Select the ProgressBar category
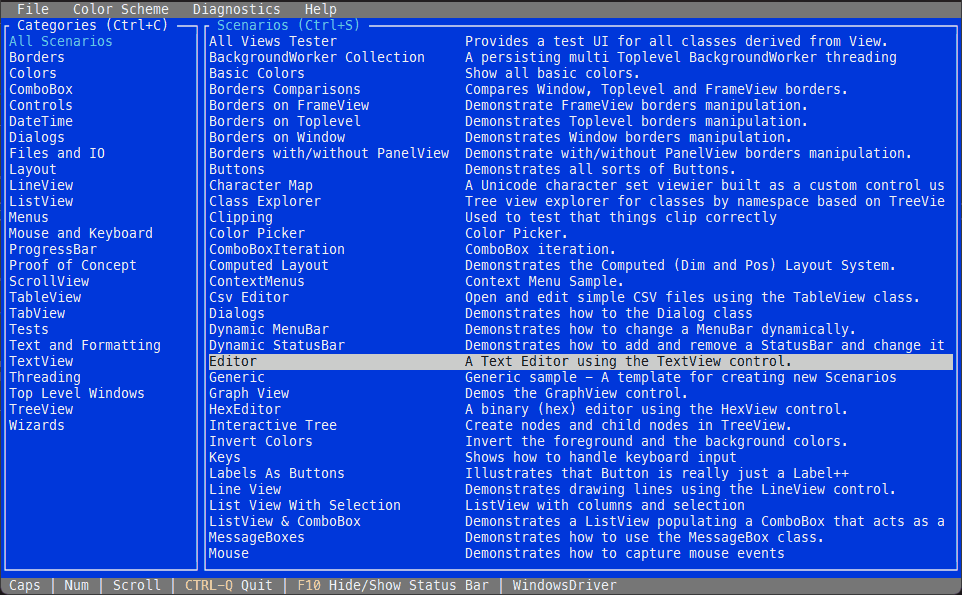962x595 pixels. (x=53, y=248)
